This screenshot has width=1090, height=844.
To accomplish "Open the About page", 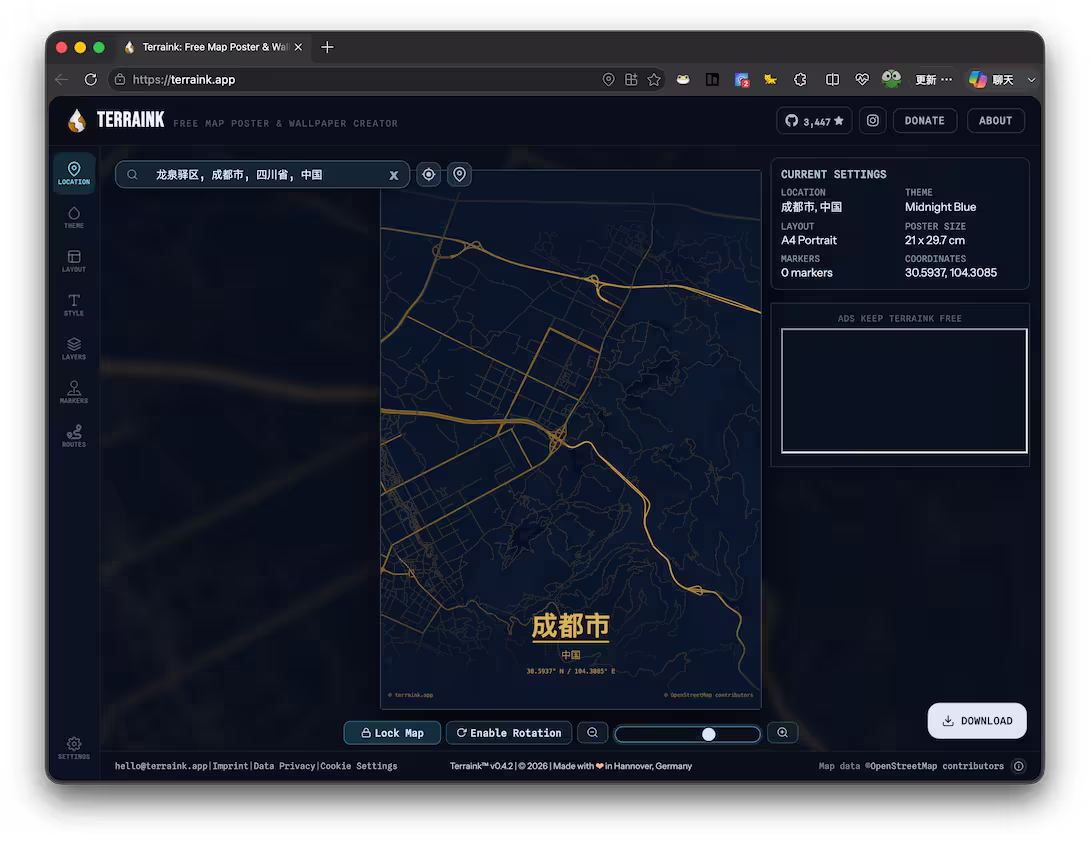I will pyautogui.click(x=995, y=120).
